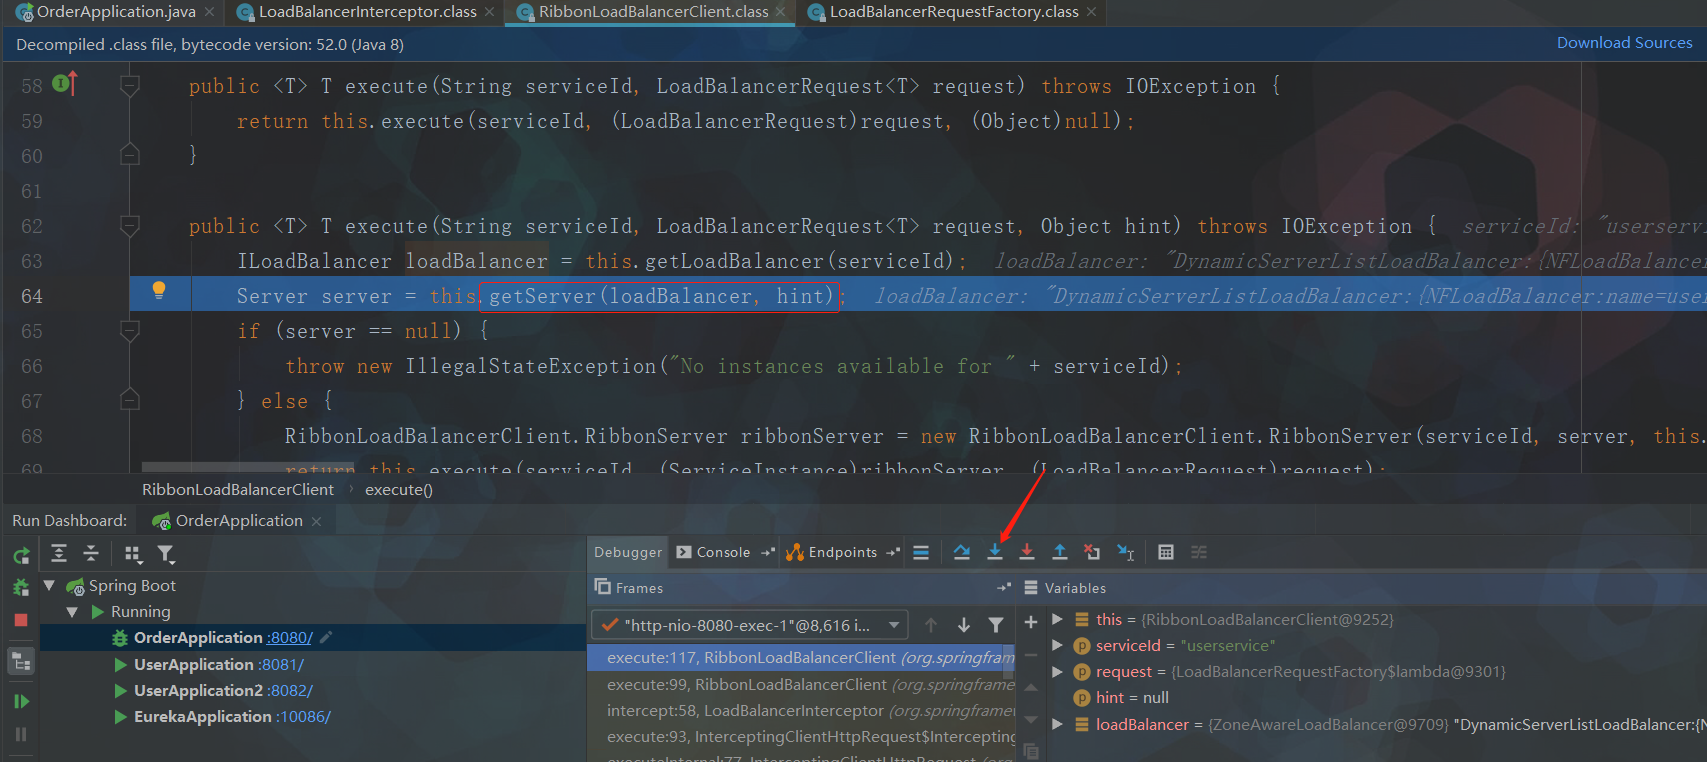
Task: Click the Collapse All icon in Run Dashboard
Action: coord(91,553)
